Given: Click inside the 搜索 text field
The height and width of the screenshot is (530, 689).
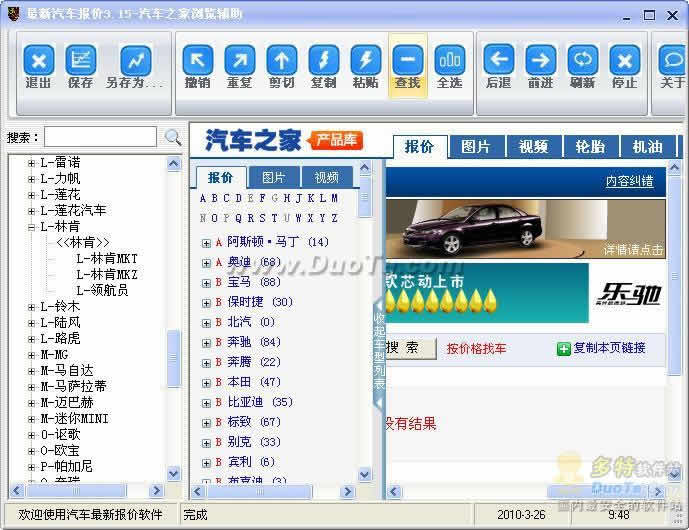Looking at the screenshot, I should coord(100,137).
